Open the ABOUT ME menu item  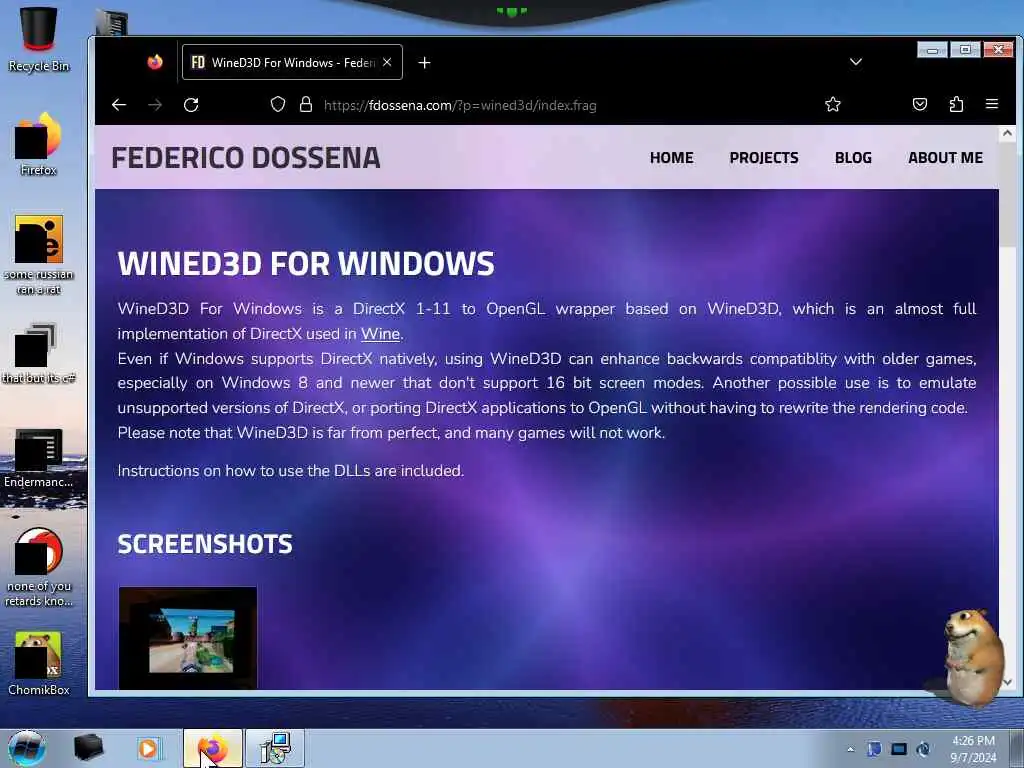tap(945, 157)
